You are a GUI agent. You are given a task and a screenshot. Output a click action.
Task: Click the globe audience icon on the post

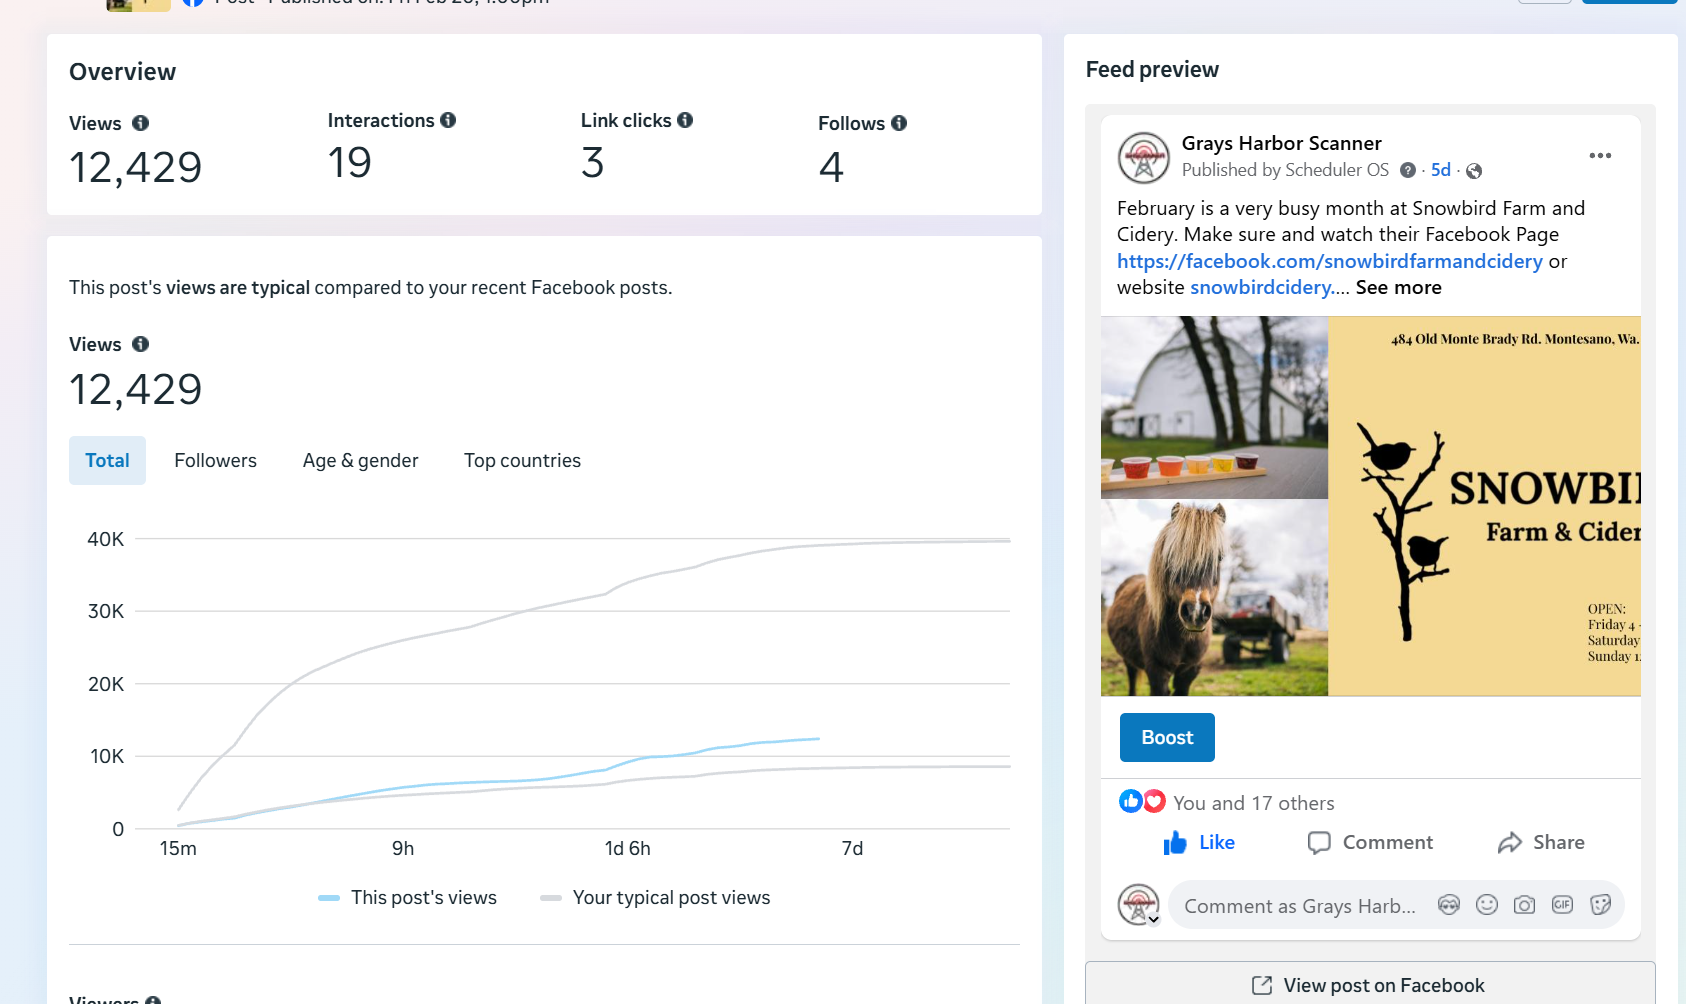tap(1474, 171)
